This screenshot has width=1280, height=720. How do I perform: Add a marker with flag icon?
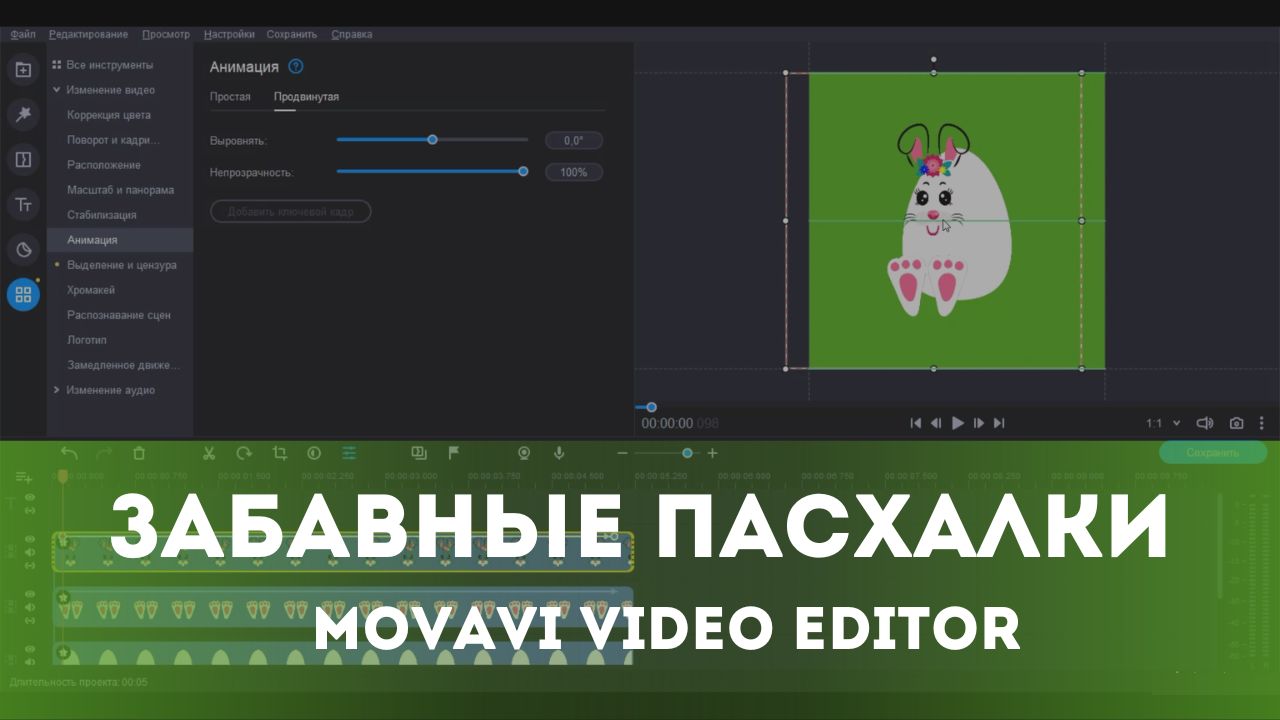coord(454,453)
